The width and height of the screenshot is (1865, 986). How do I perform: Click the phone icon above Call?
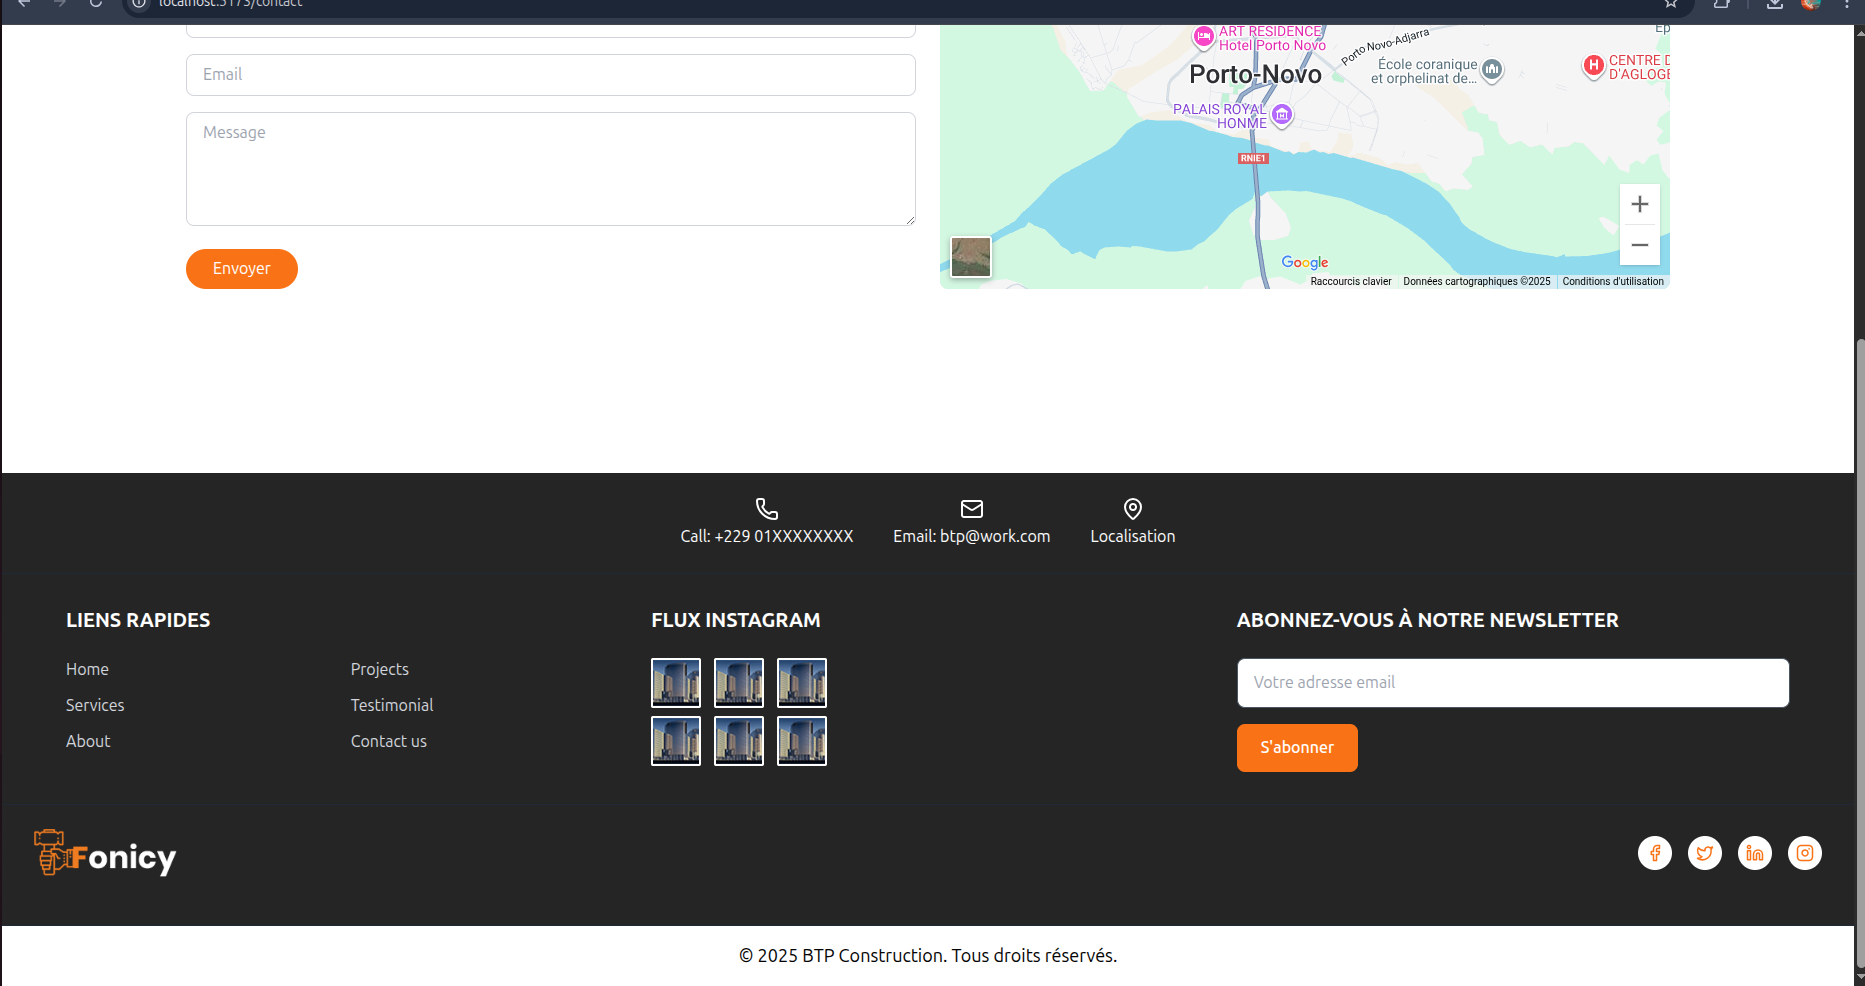click(x=766, y=509)
